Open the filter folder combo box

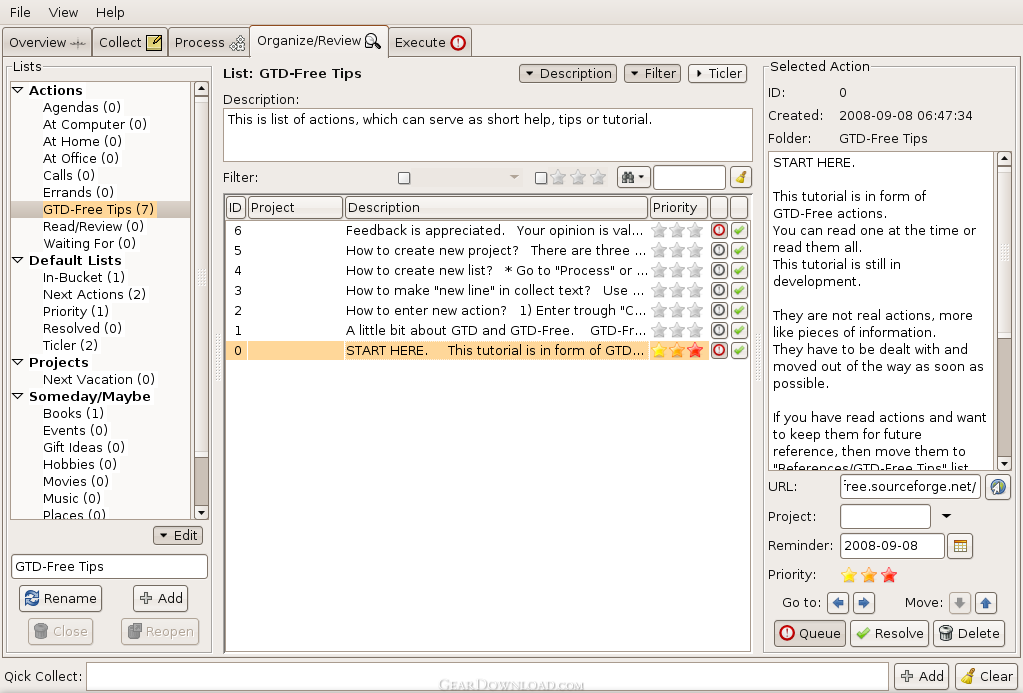point(468,177)
